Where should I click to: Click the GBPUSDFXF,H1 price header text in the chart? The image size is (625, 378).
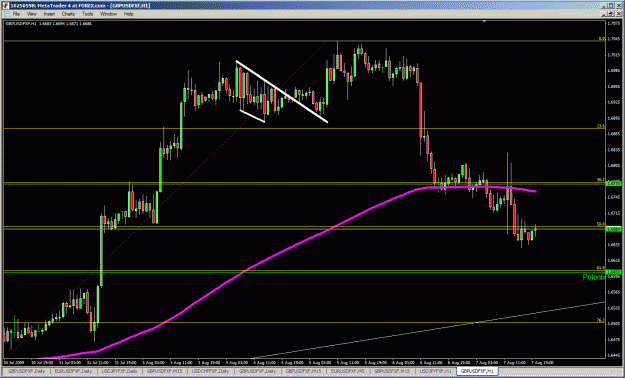pyautogui.click(x=48, y=24)
